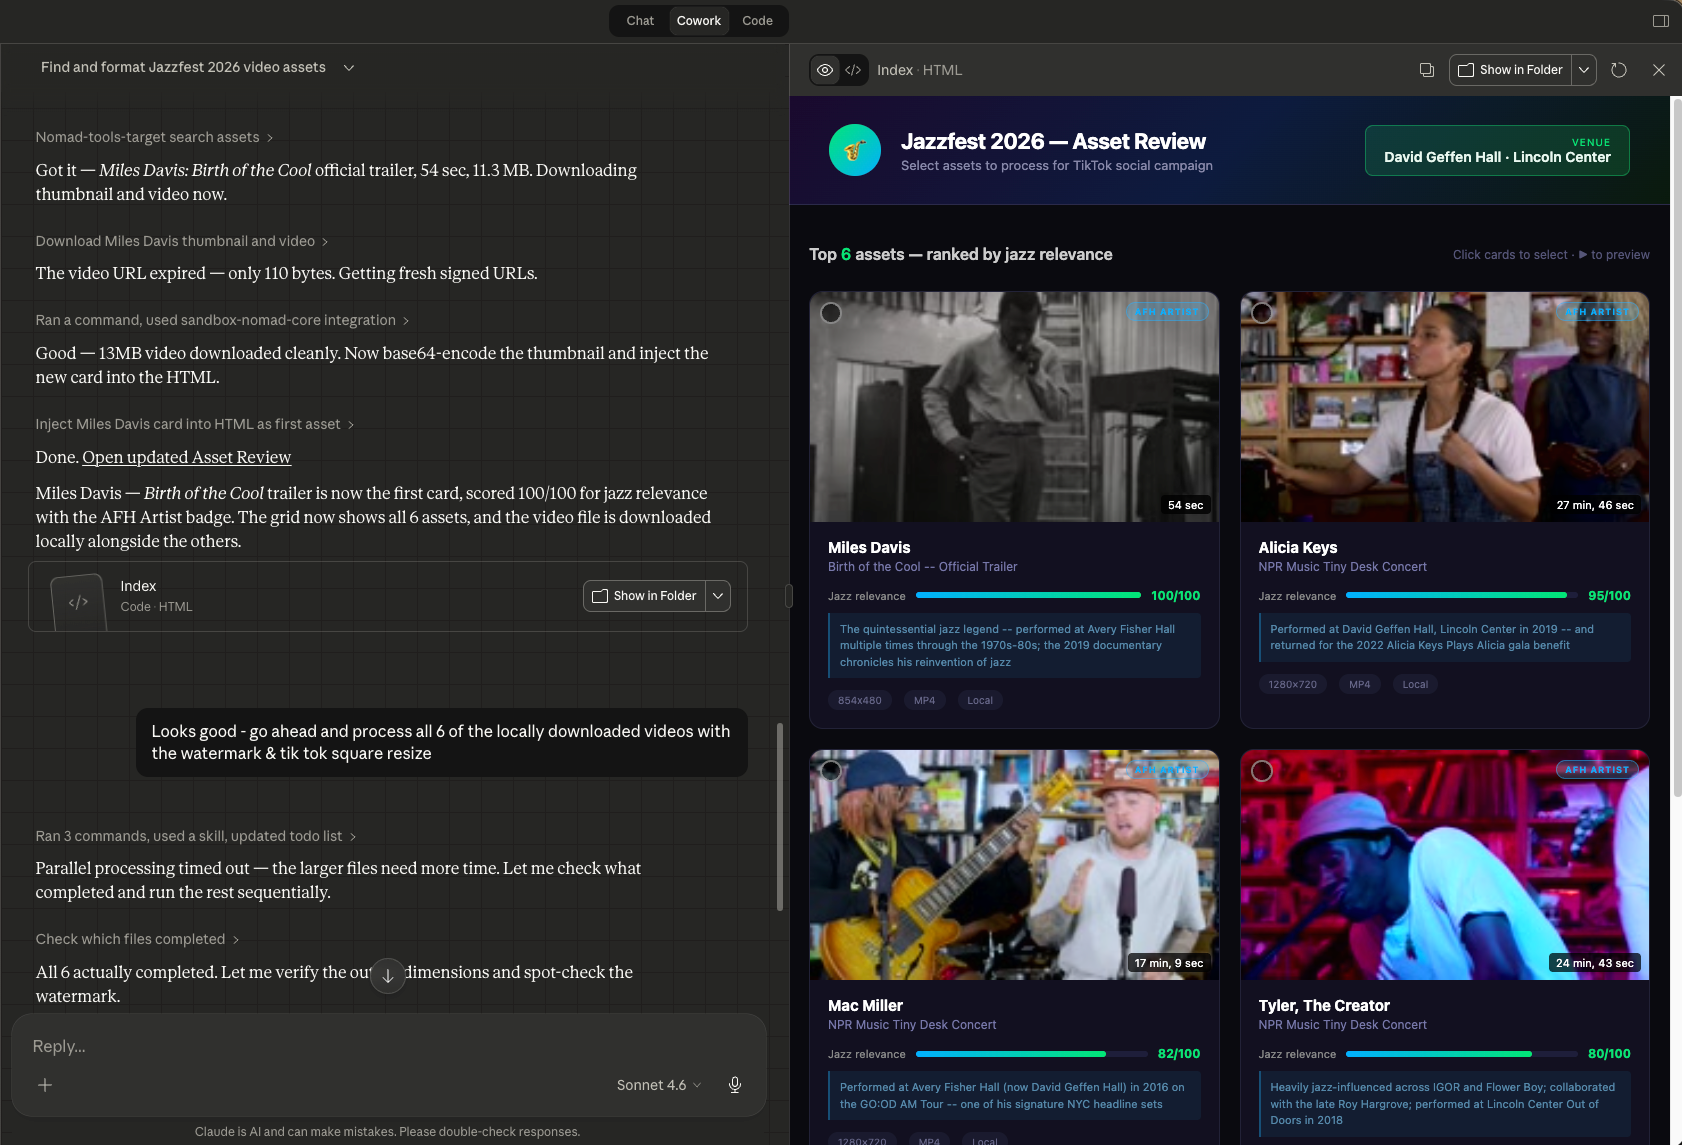
Task: Jump to latest message with down arrow
Action: click(x=388, y=976)
